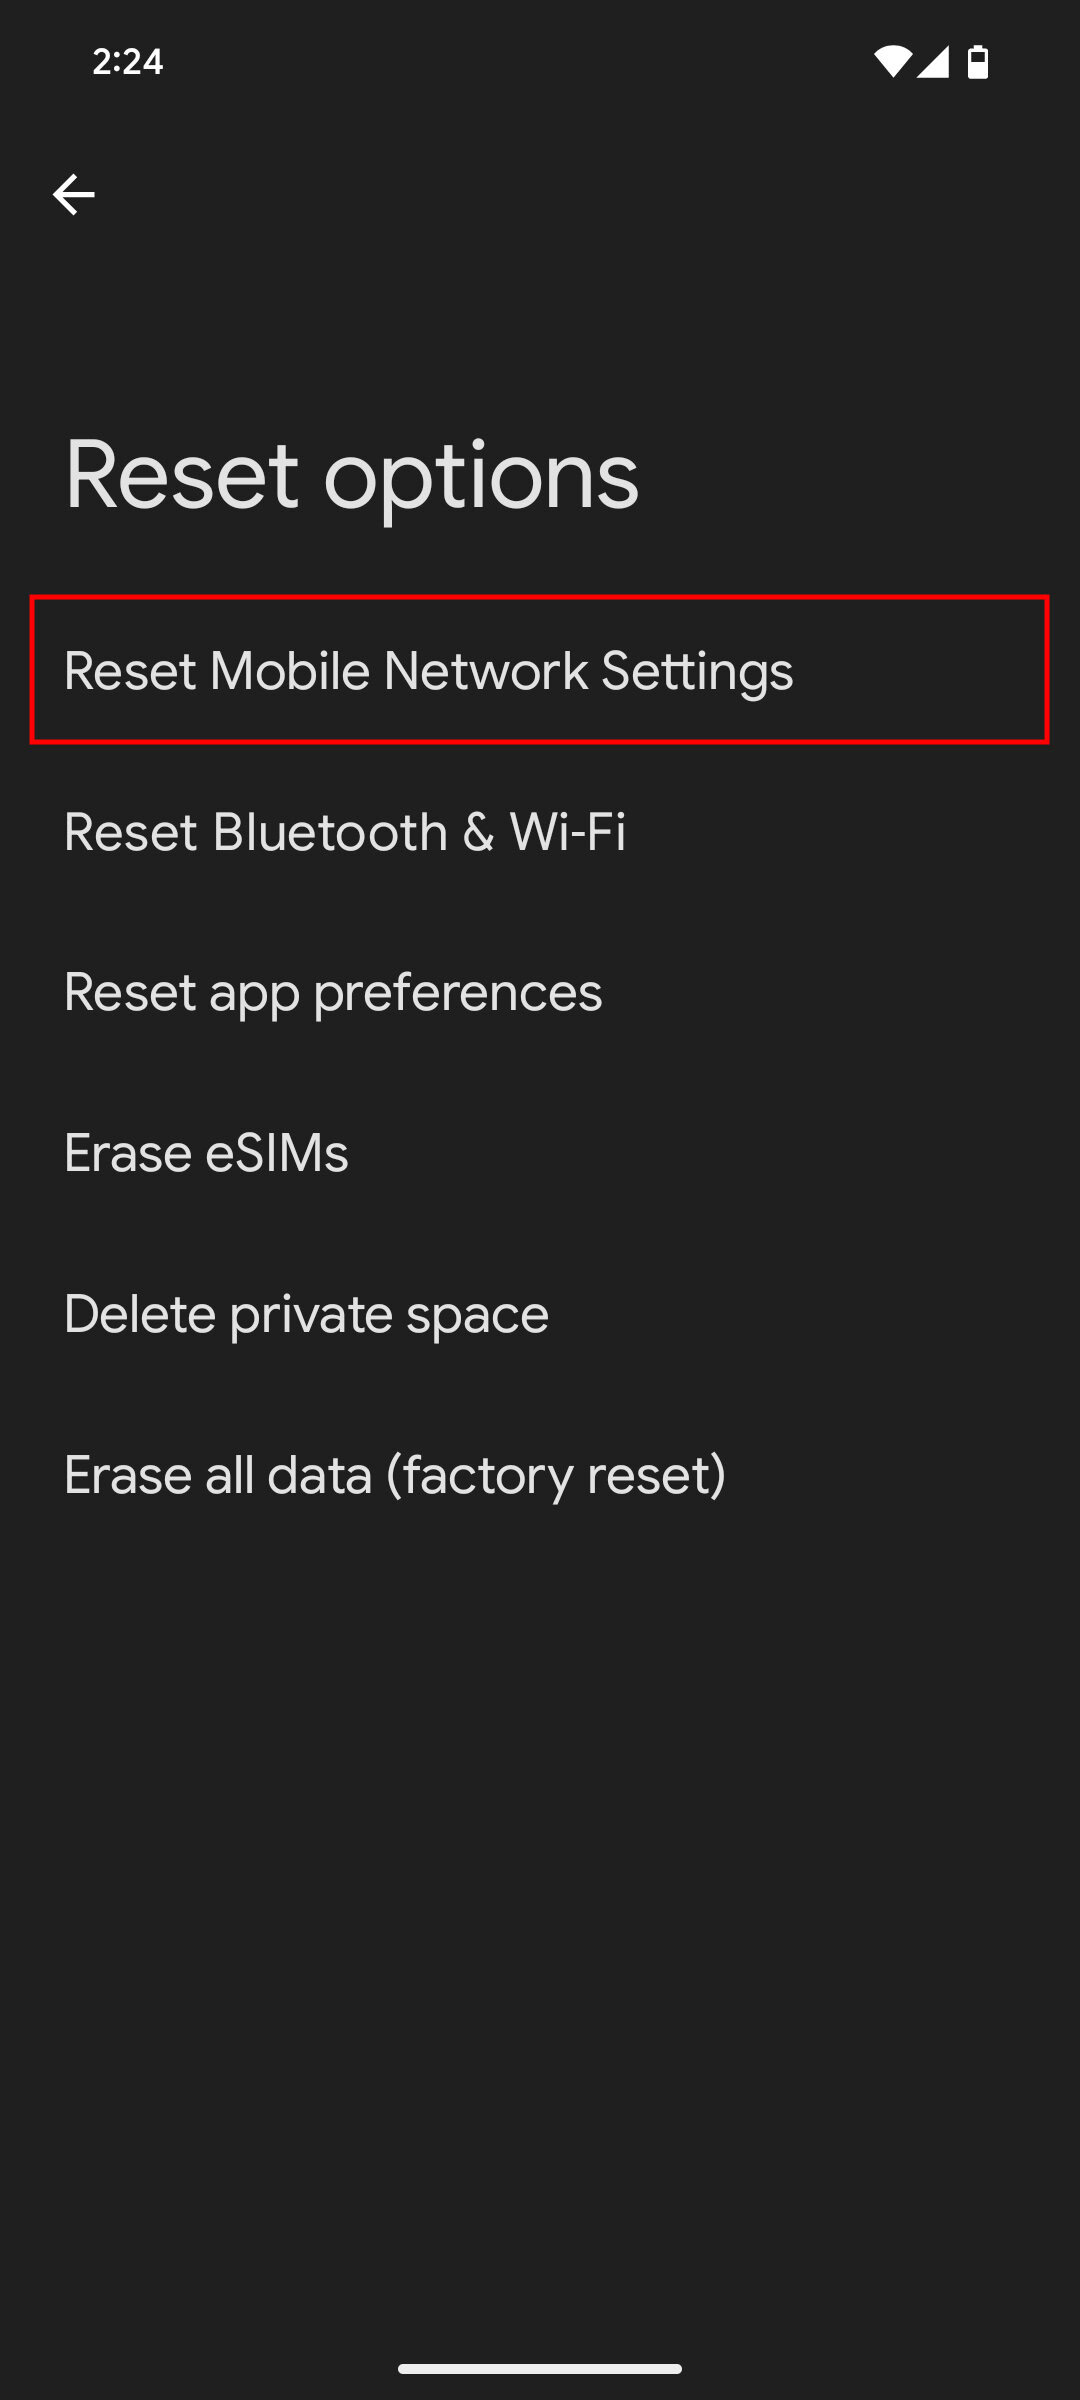Select Erase all data (factory reset)
The height and width of the screenshot is (2400, 1080).
coord(395,1474)
